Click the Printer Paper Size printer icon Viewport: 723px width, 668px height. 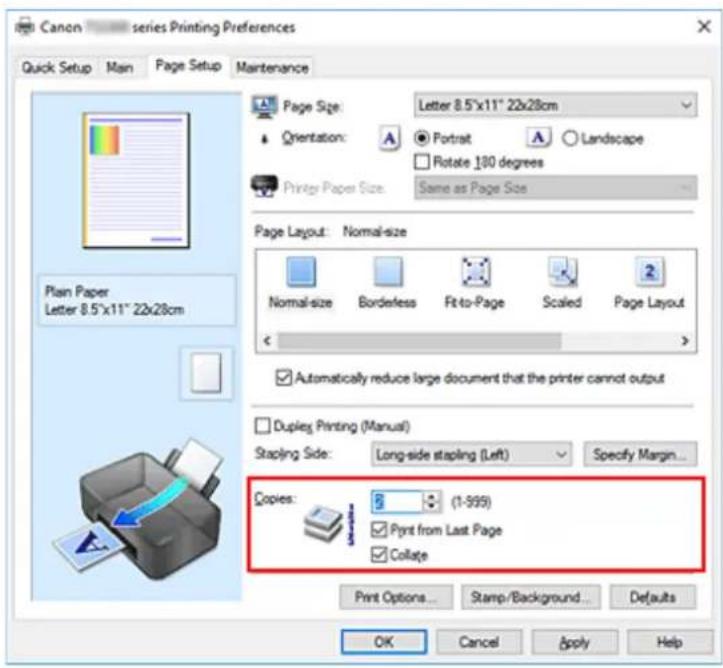click(x=264, y=186)
